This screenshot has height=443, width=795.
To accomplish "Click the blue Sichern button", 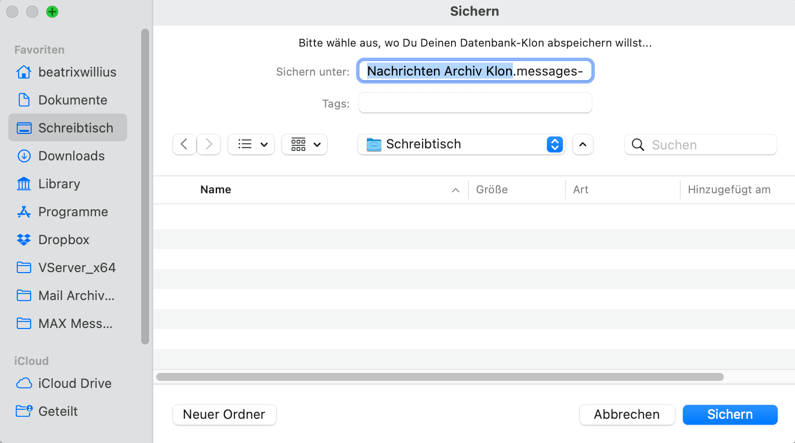I will (730, 415).
